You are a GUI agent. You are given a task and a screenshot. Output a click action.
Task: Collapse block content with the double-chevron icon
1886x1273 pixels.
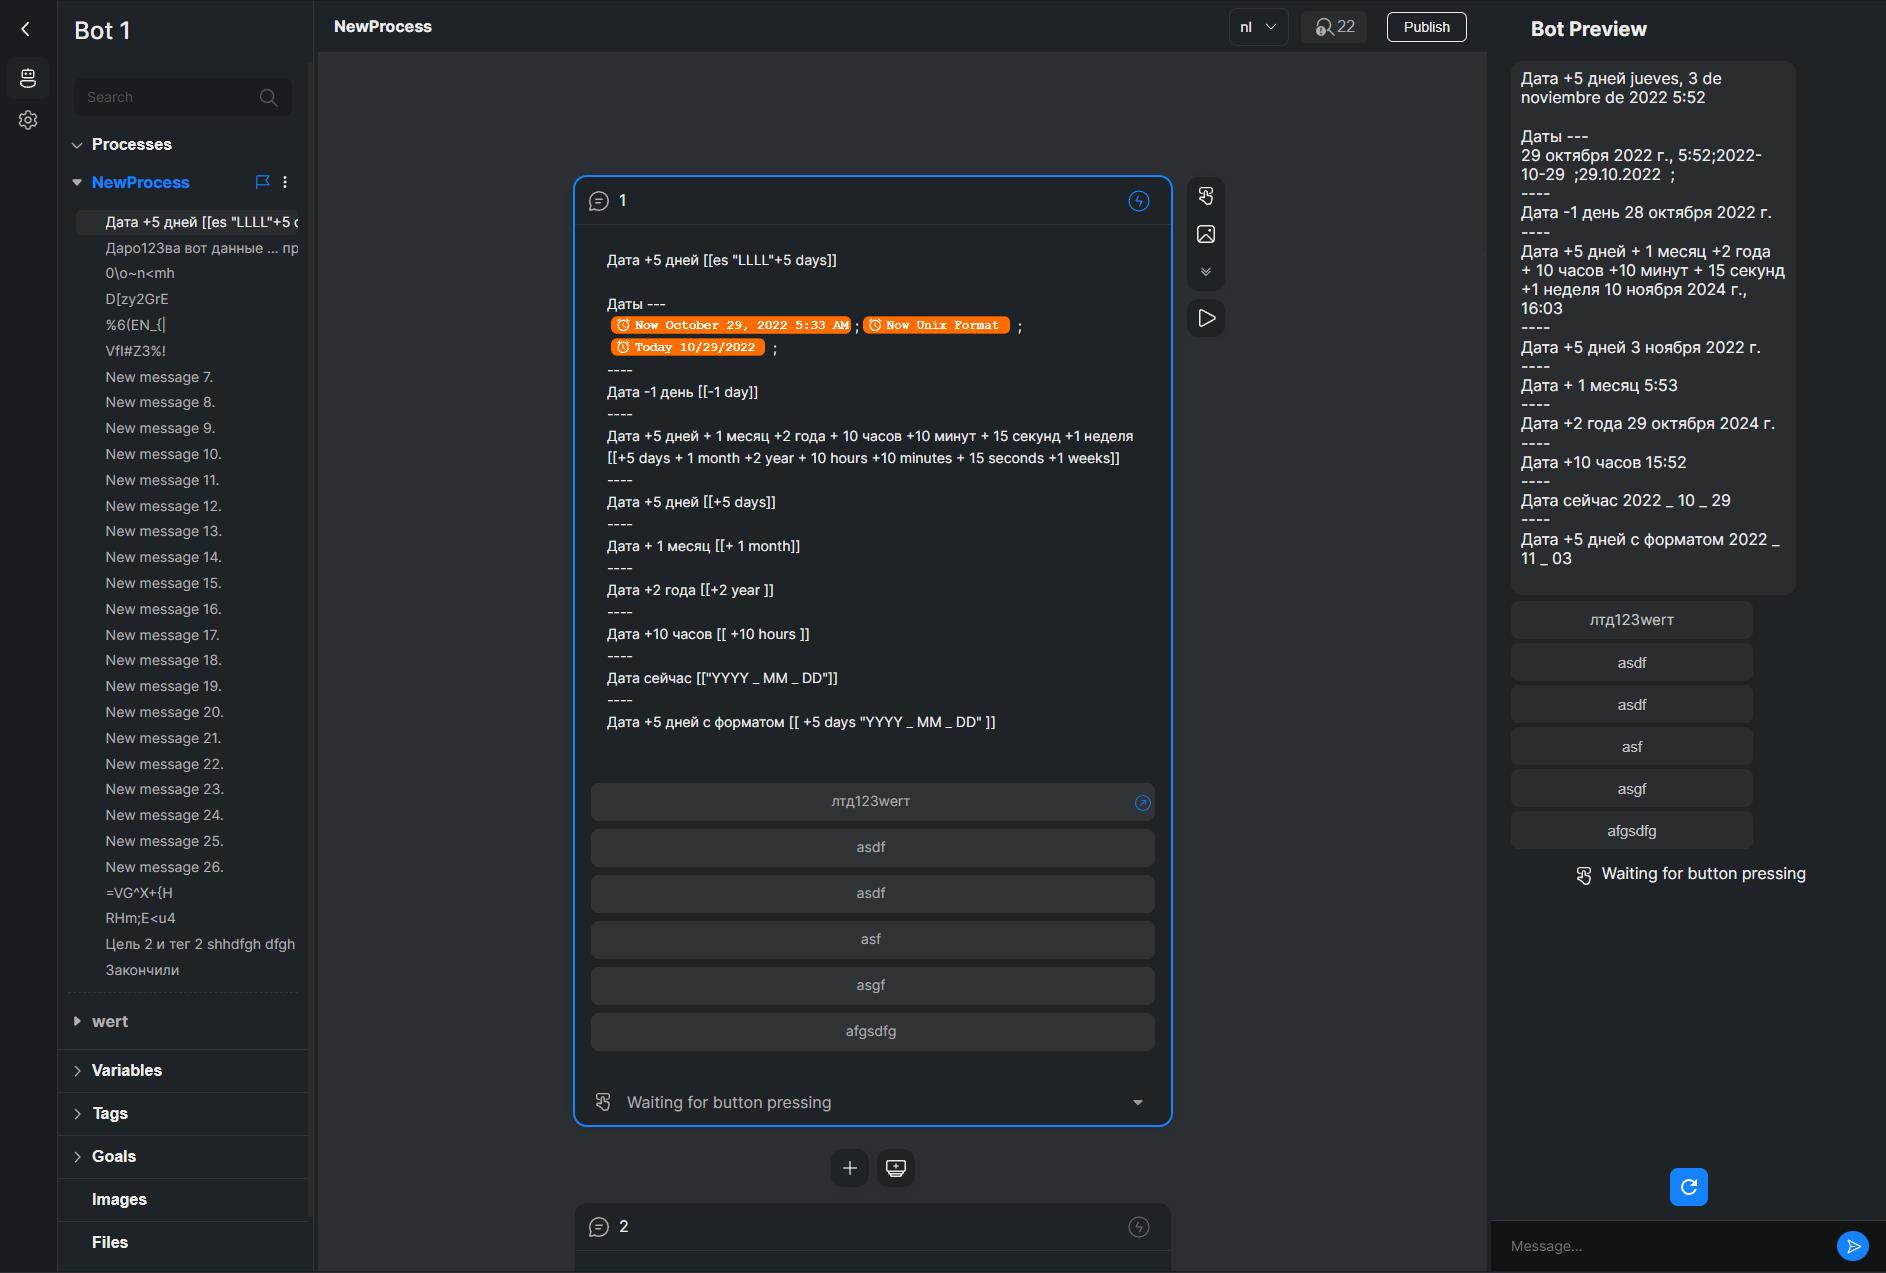1206,271
